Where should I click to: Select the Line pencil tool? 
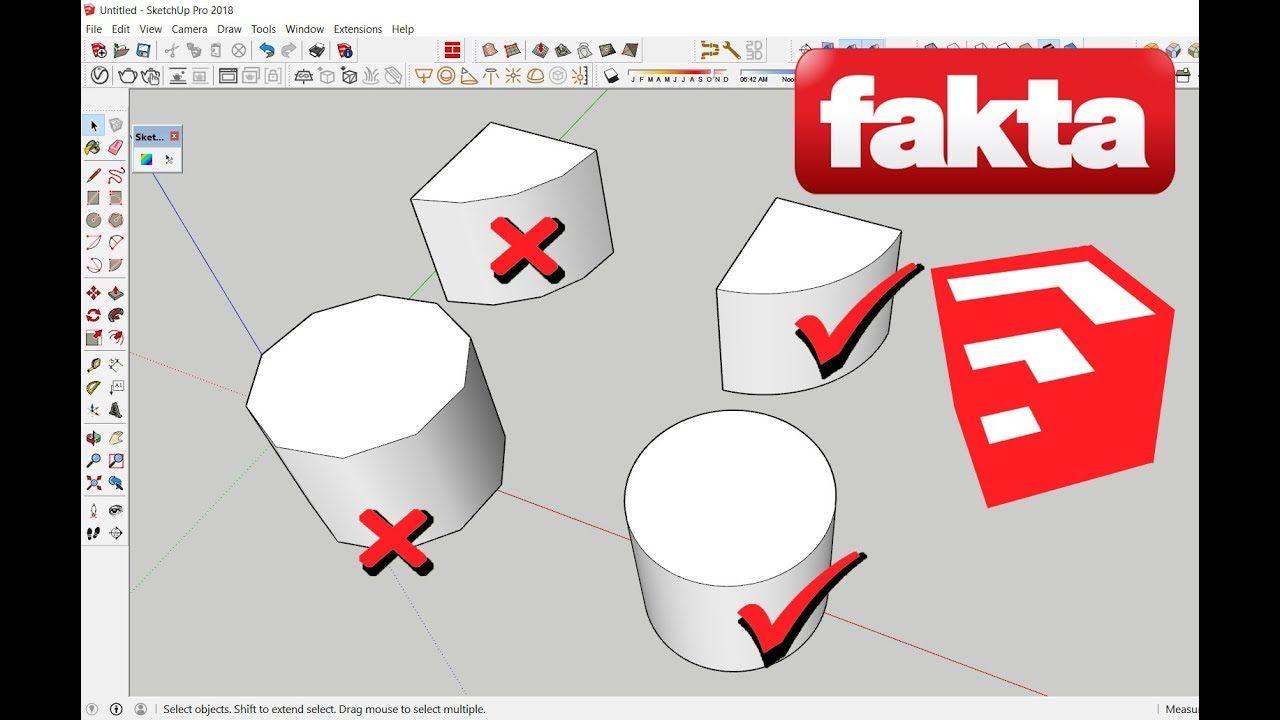94,176
